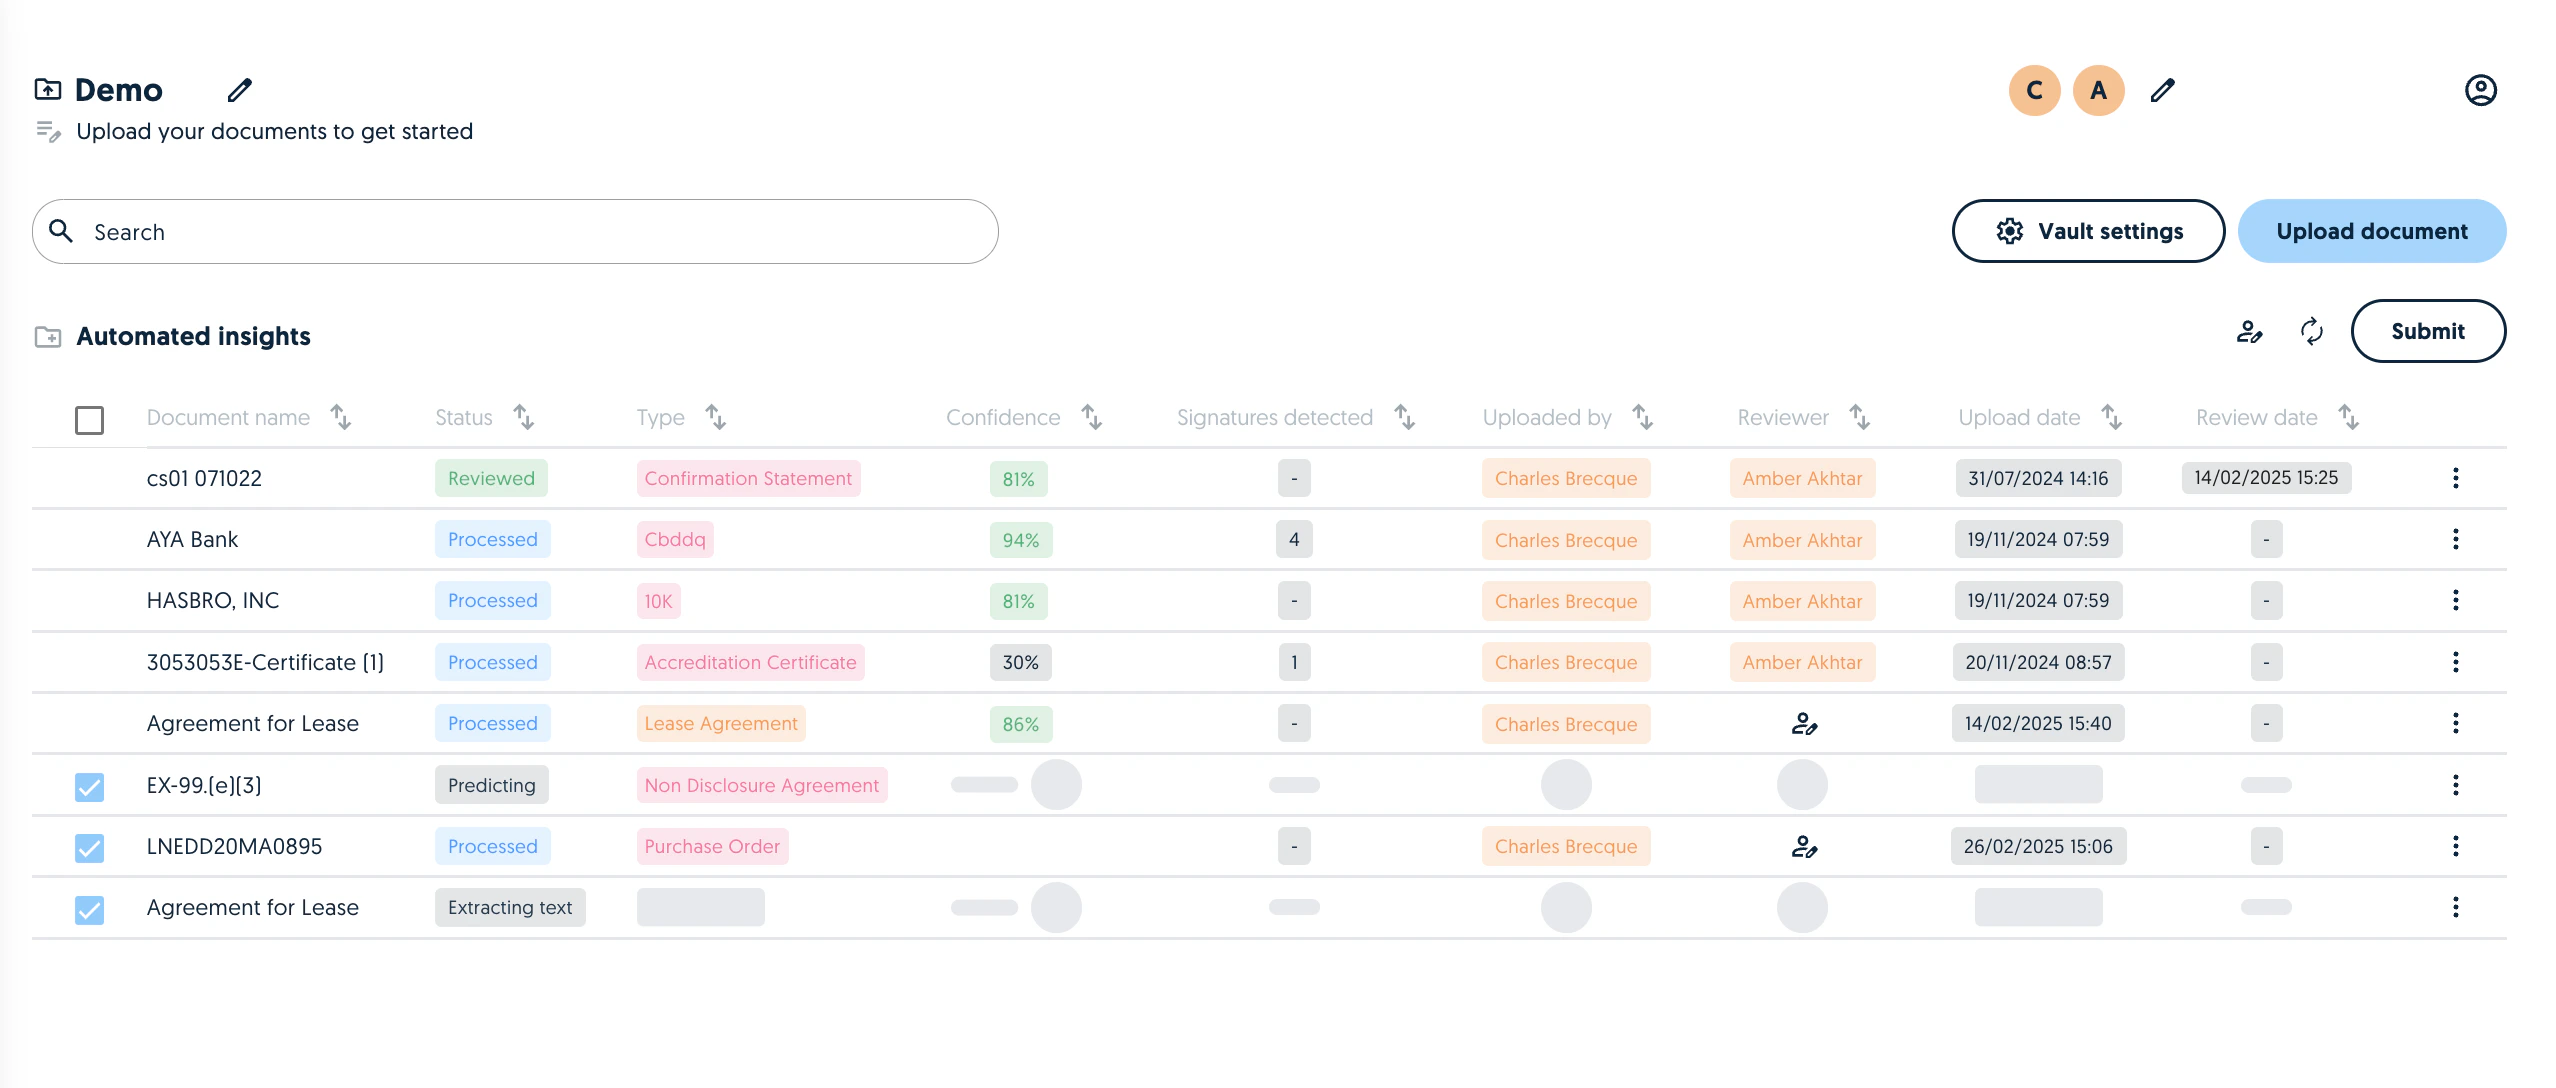Click the Predicting status badge
2556x1088 pixels.
point(491,785)
